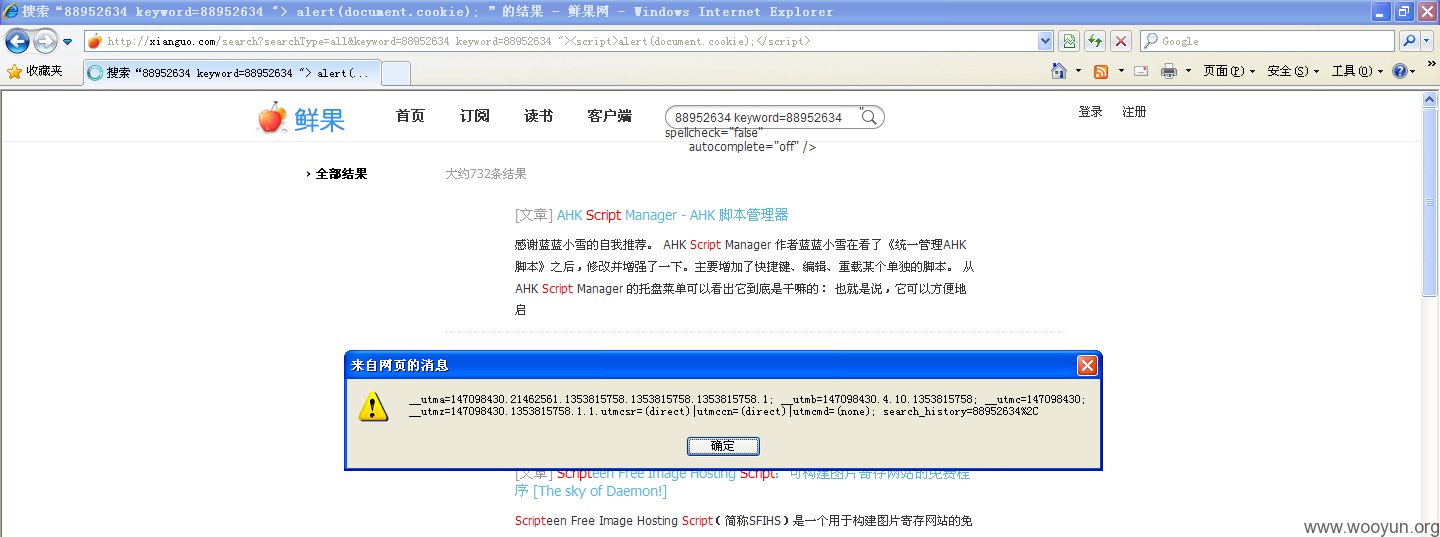Image resolution: width=1440 pixels, height=537 pixels.
Task: Close the 来自网页的消息 dialog with red X
Action: pyautogui.click(x=1087, y=365)
